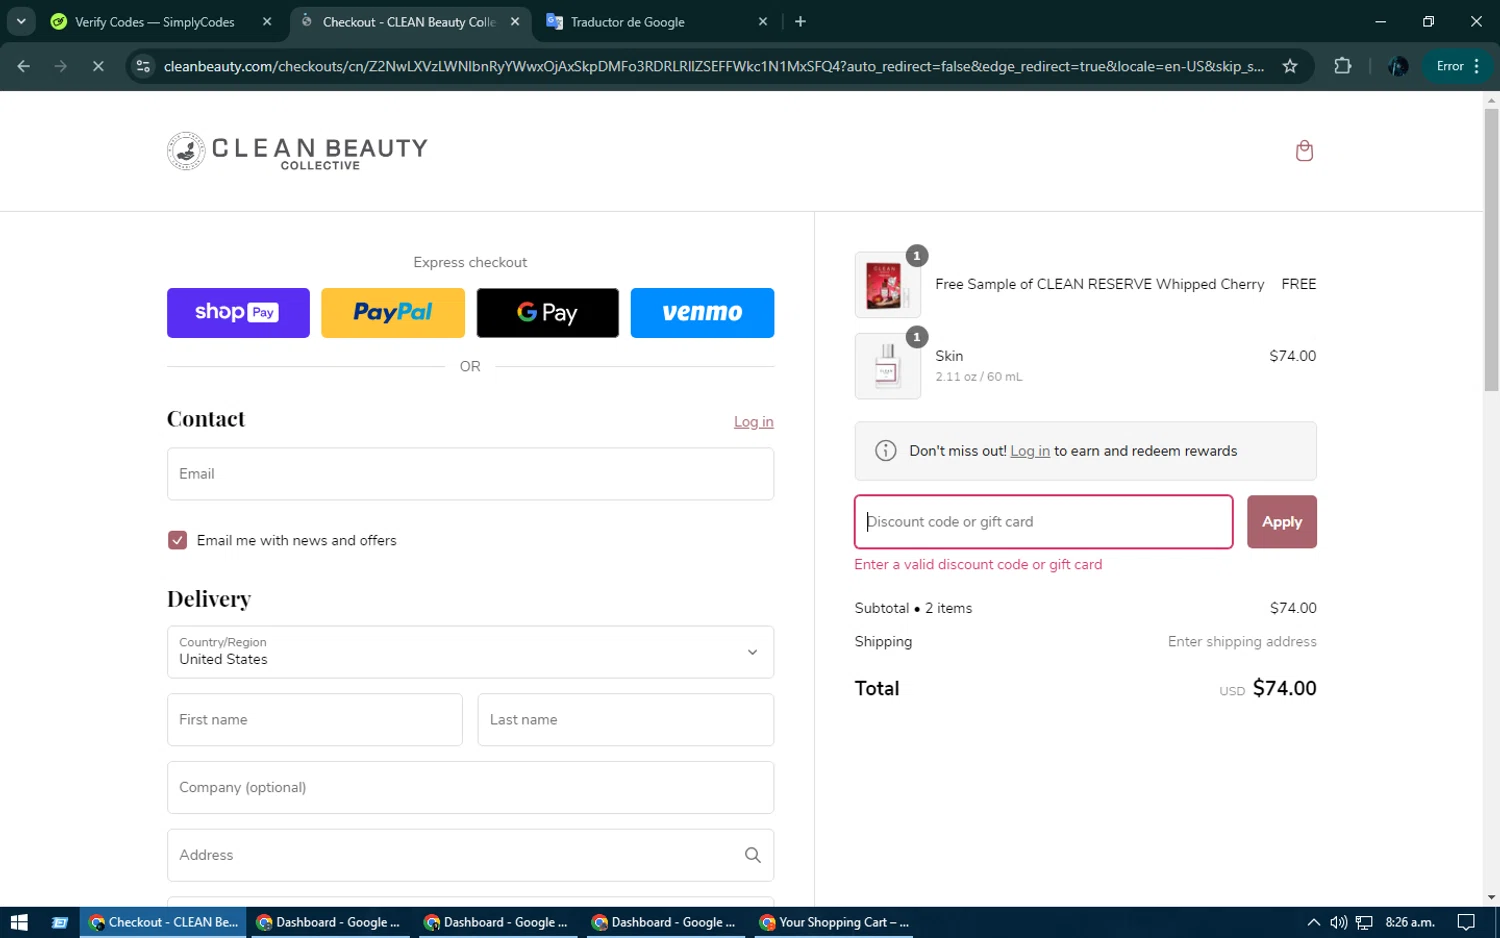The image size is (1500, 938).
Task: Open the network tray icon
Action: (x=1364, y=922)
